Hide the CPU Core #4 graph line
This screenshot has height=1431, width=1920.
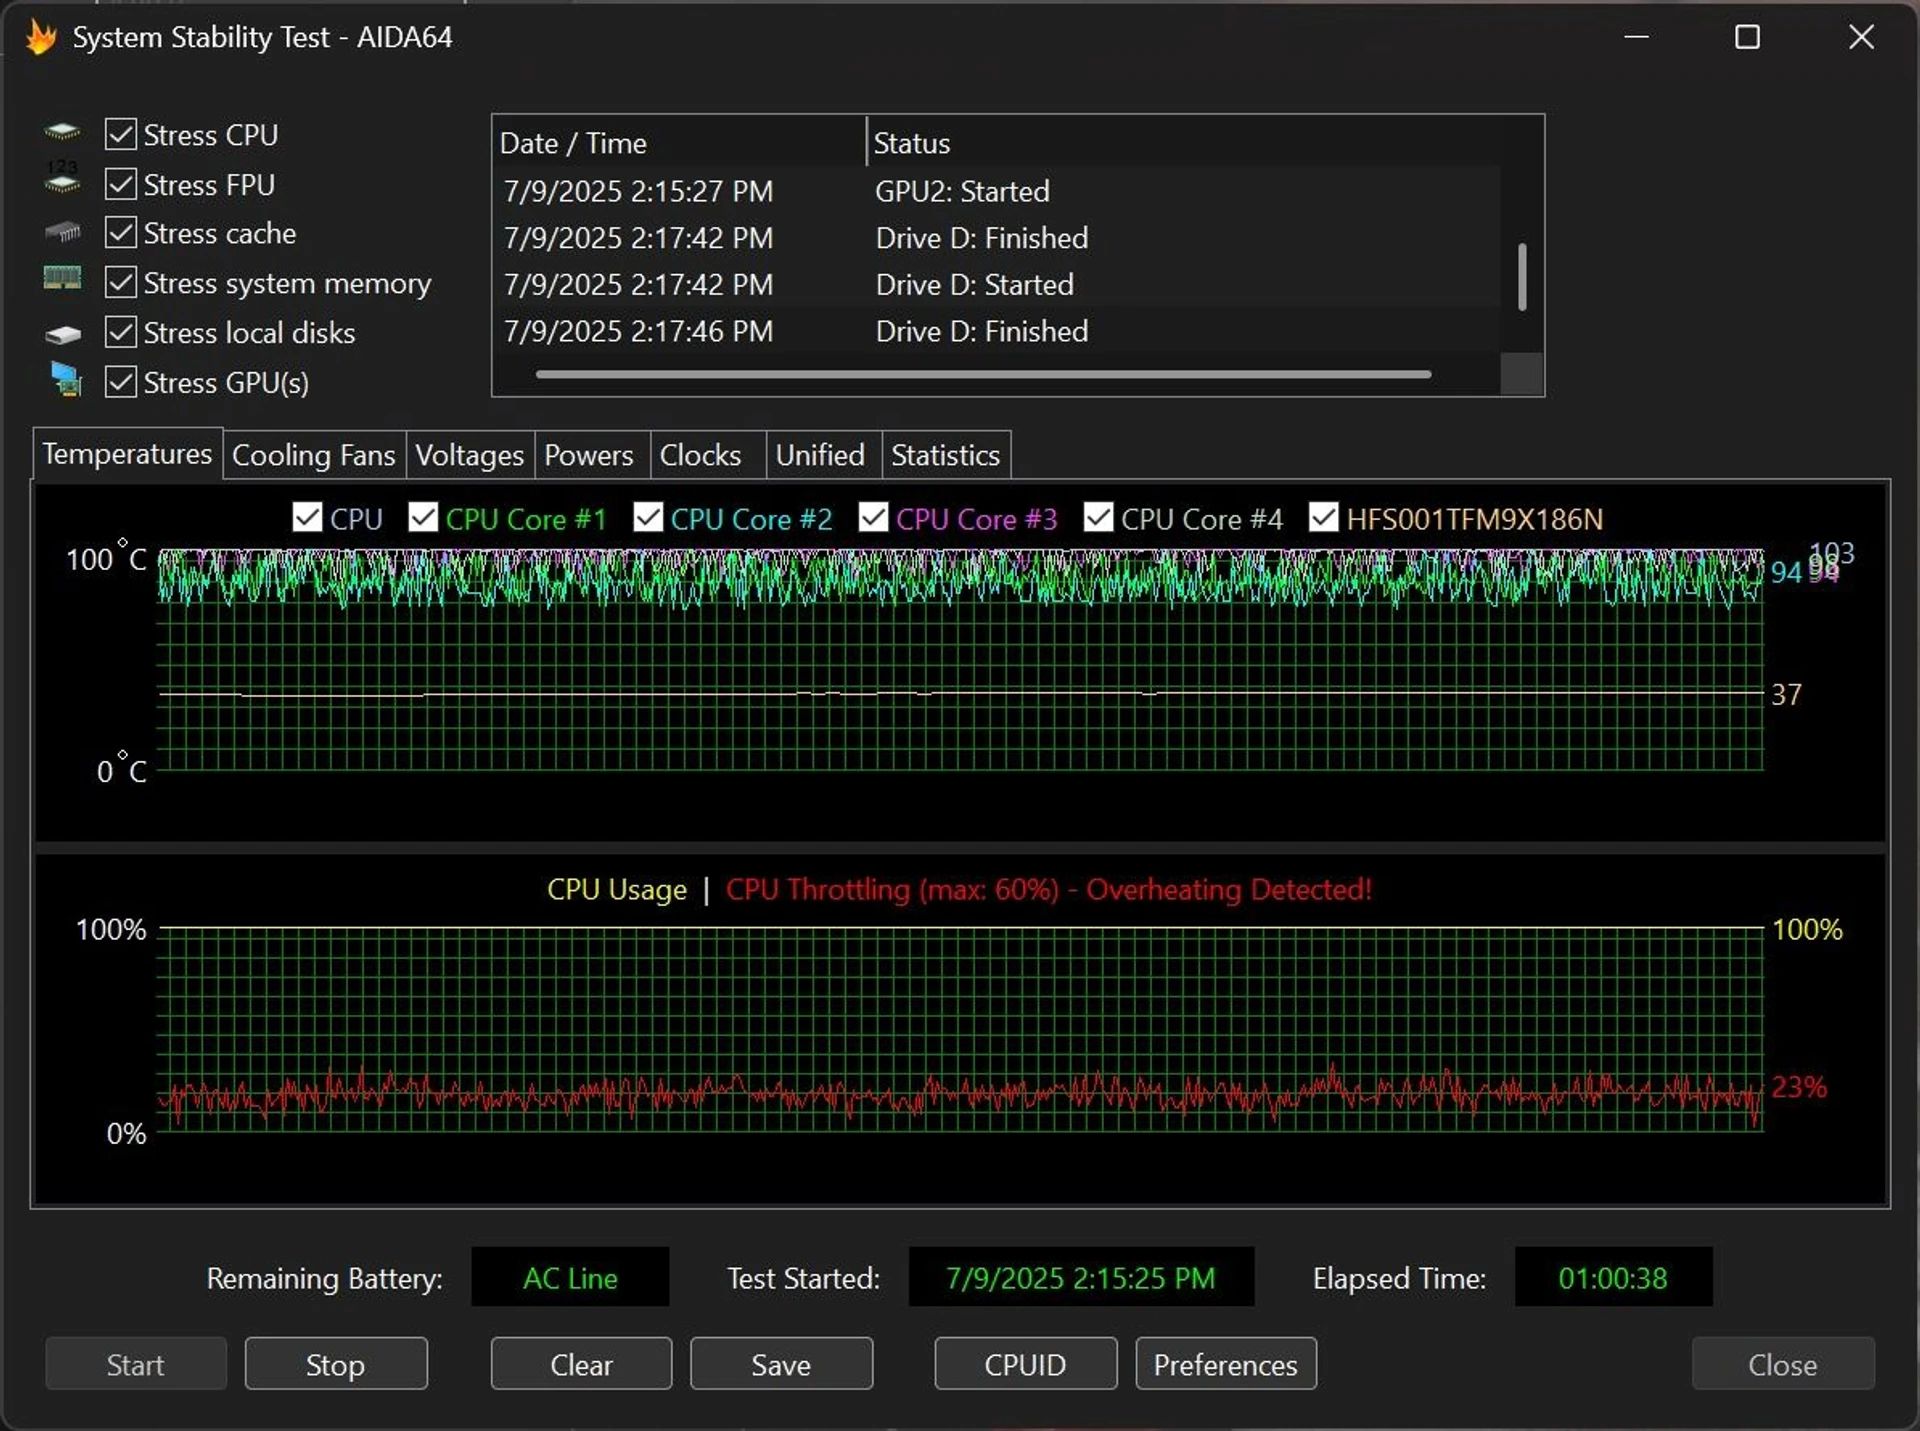(1098, 518)
